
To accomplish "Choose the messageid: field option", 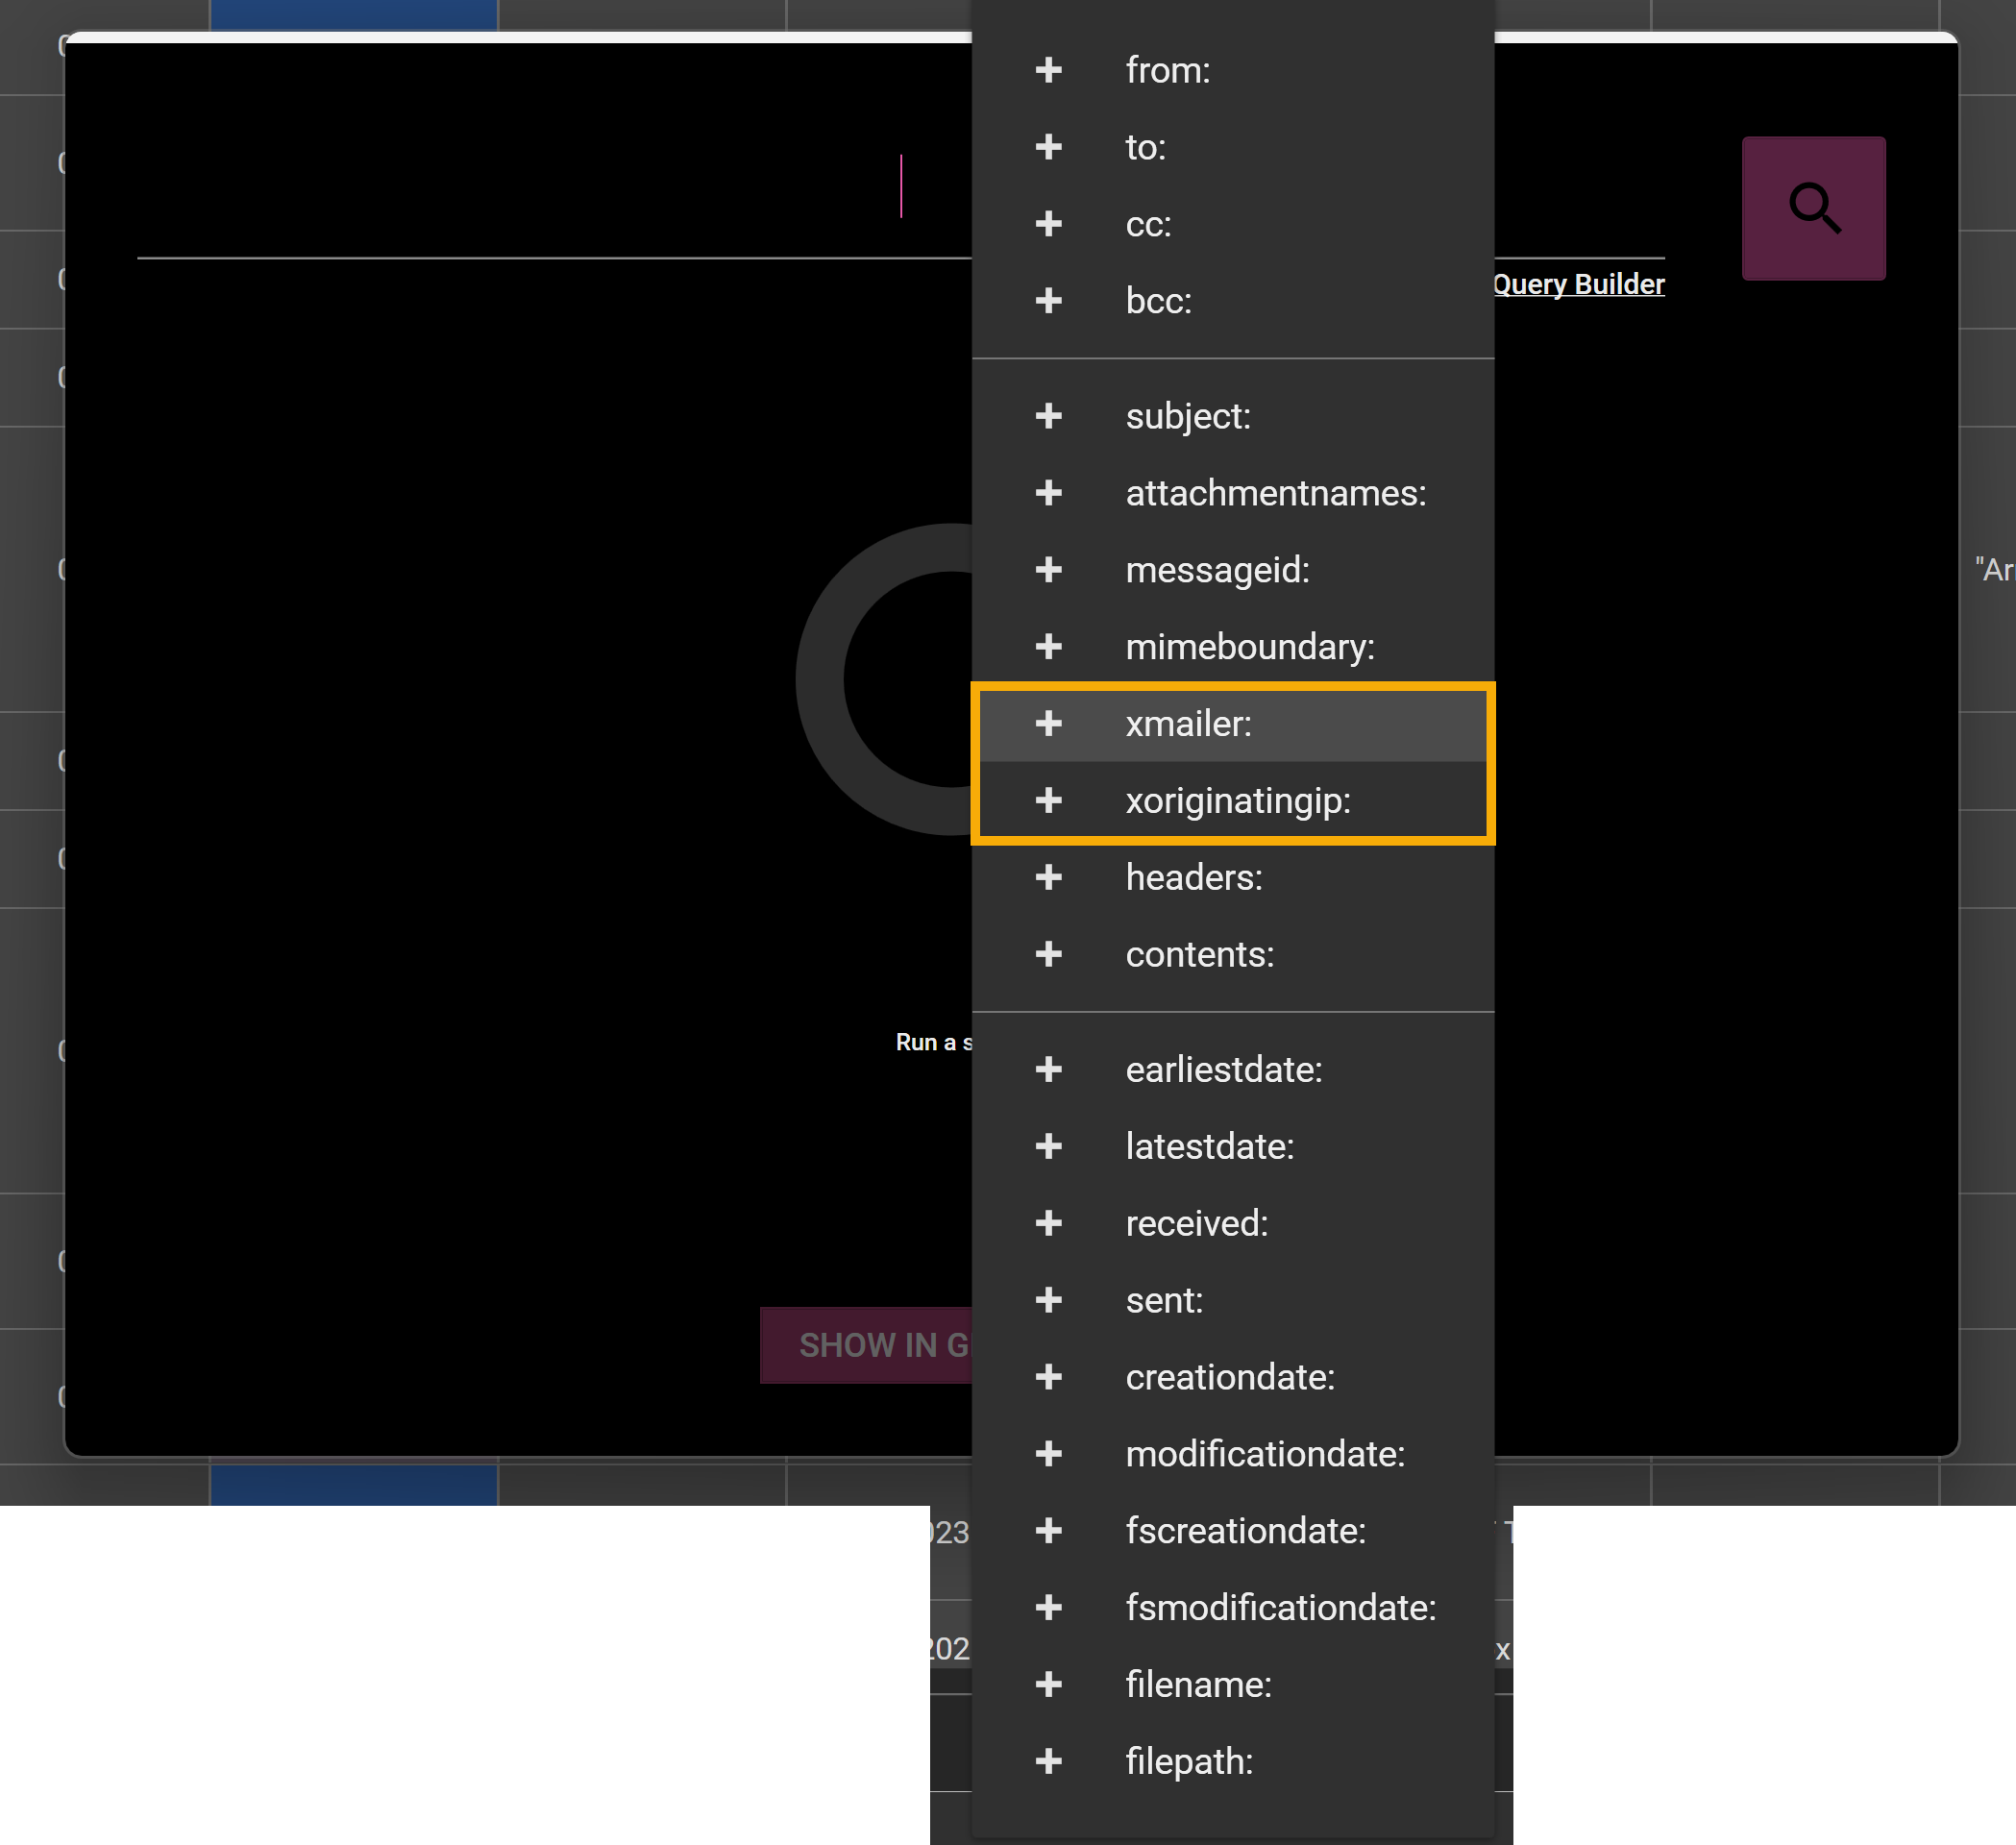I will (x=1217, y=570).
